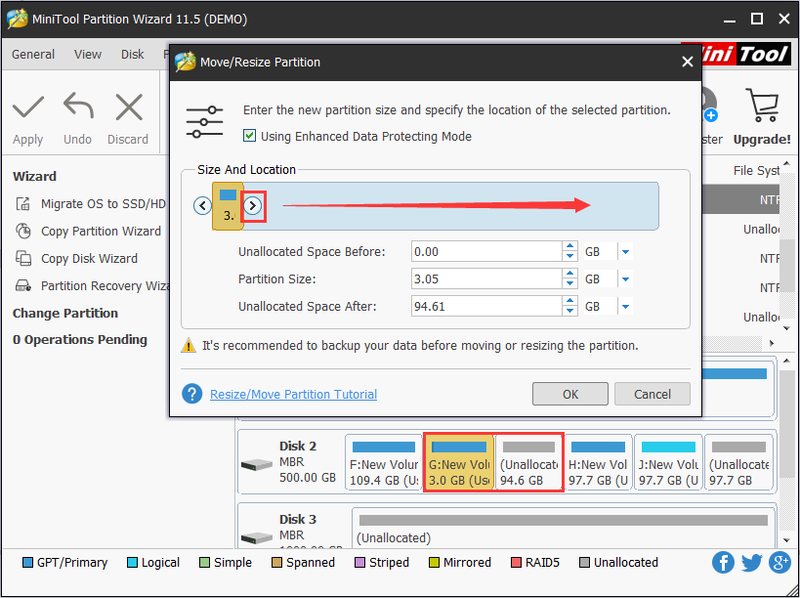This screenshot has width=800, height=598.
Task: Click the Partition Size input field
Action: pyautogui.click(x=486, y=279)
